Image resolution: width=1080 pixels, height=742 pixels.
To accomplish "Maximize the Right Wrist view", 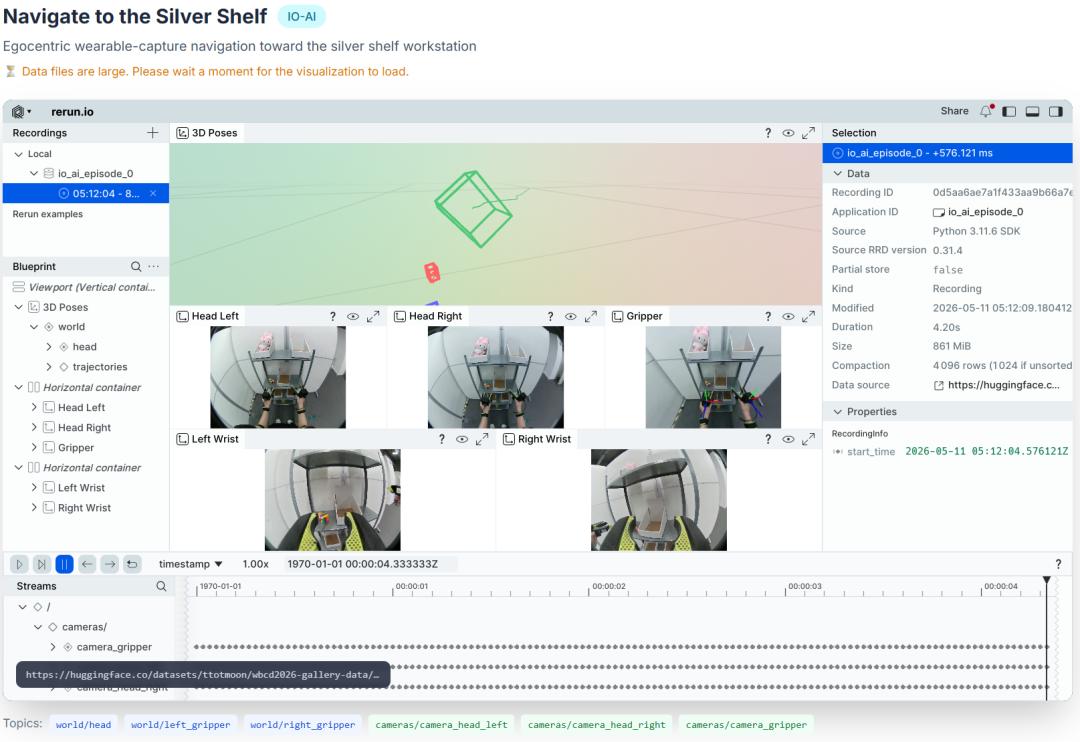I will click(809, 439).
